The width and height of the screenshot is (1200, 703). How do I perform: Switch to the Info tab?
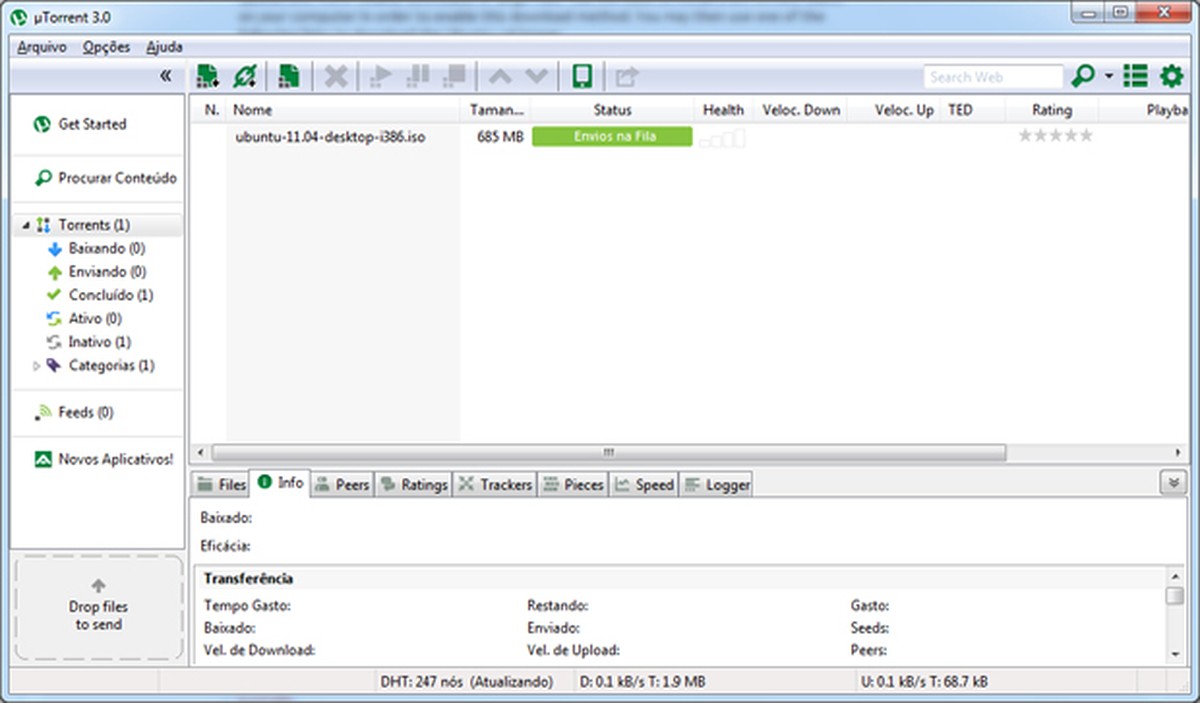280,483
